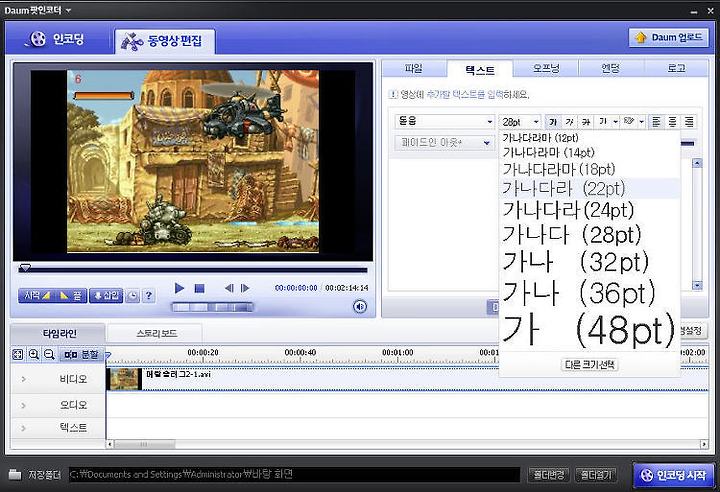Select the 36pt font size
The height and width of the screenshot is (492, 720).
[x=589, y=293]
